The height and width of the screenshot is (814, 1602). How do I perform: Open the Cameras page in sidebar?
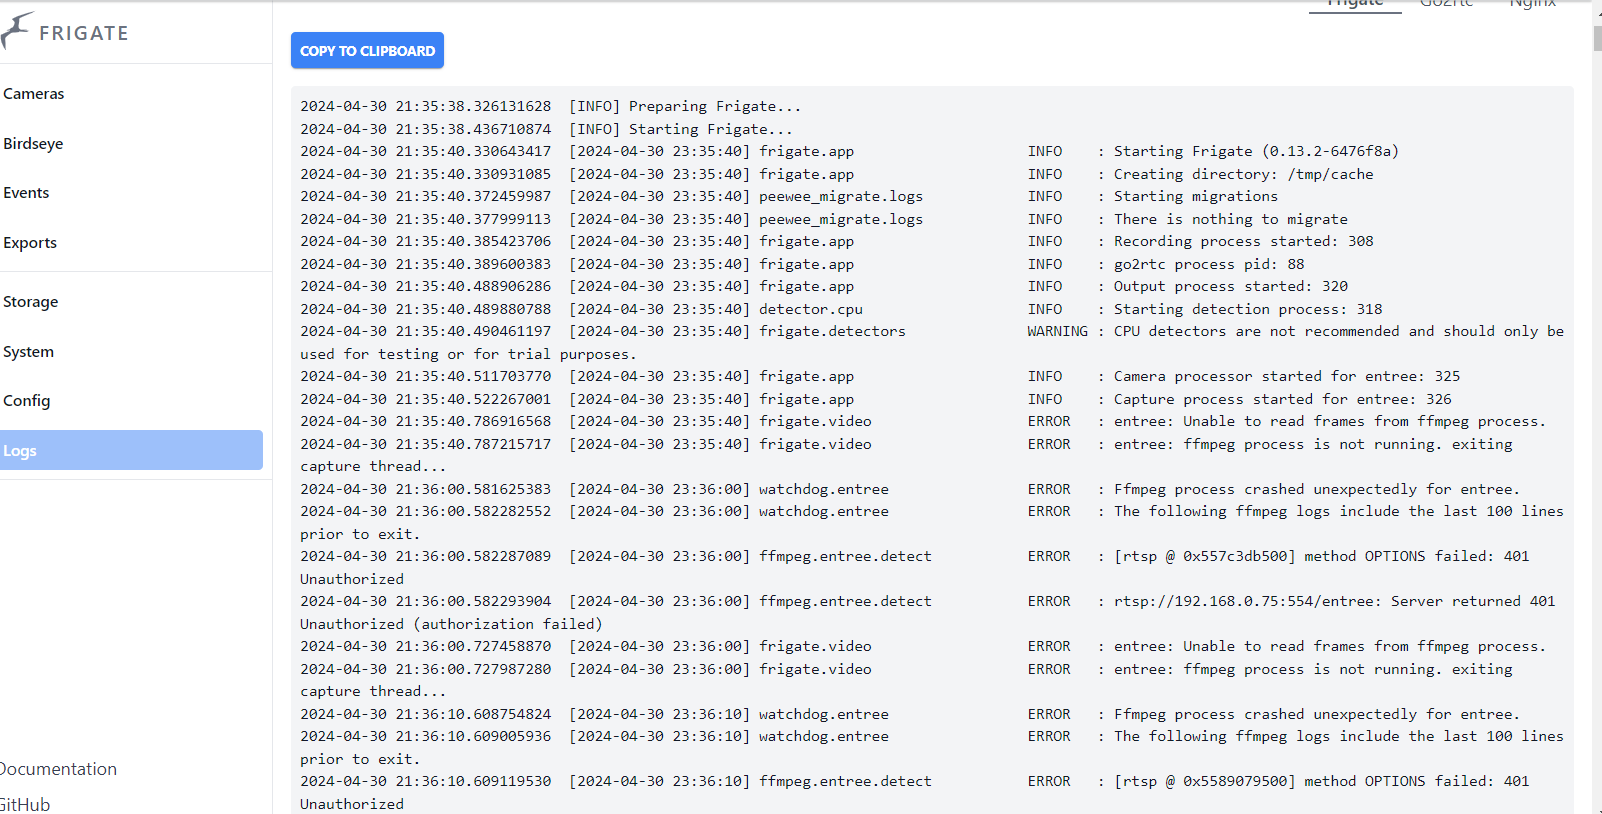tap(34, 94)
